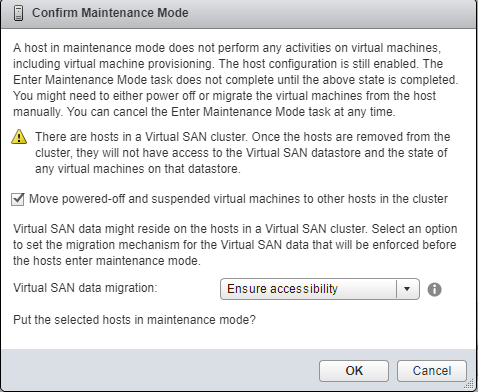Image resolution: width=478 pixels, height=392 pixels.
Task: Click the Put the selected hosts question text
Action: (x=134, y=320)
